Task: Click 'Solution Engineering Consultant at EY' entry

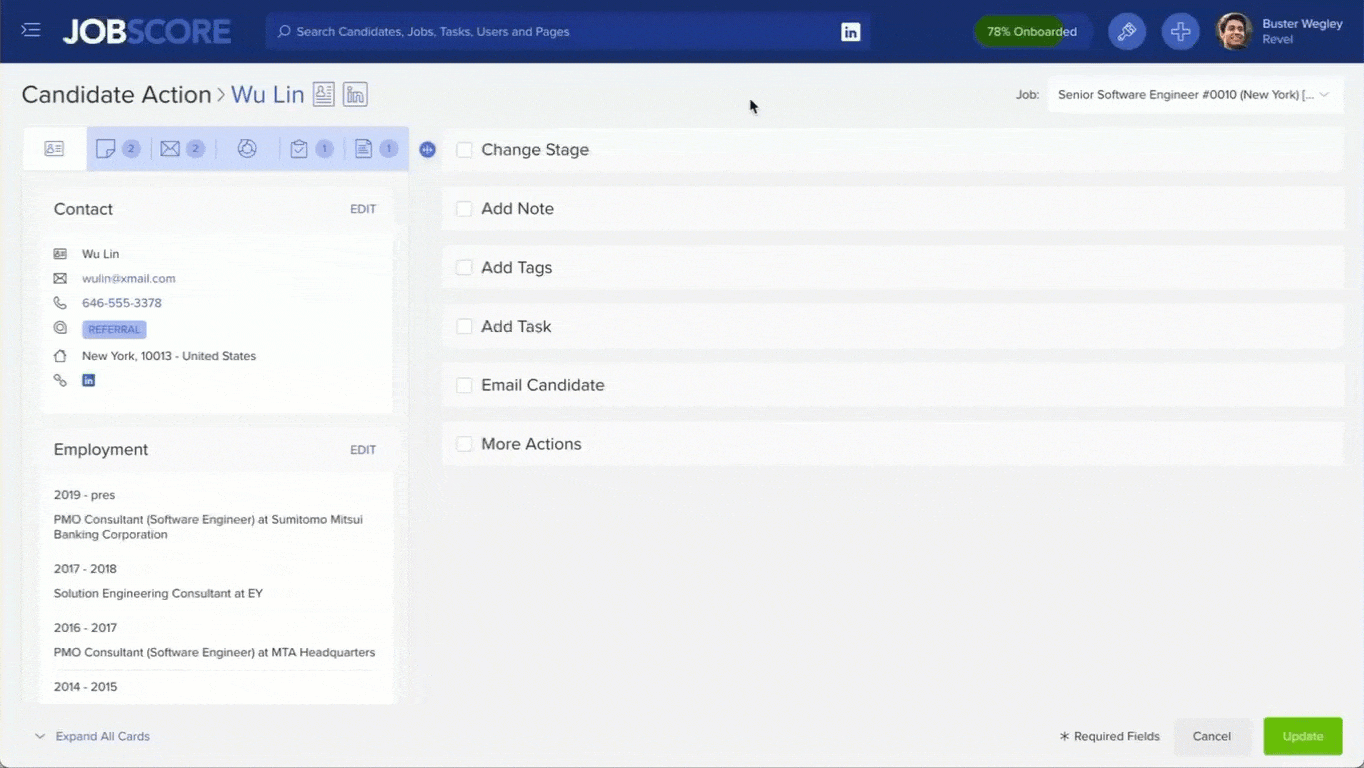Action: click(158, 593)
